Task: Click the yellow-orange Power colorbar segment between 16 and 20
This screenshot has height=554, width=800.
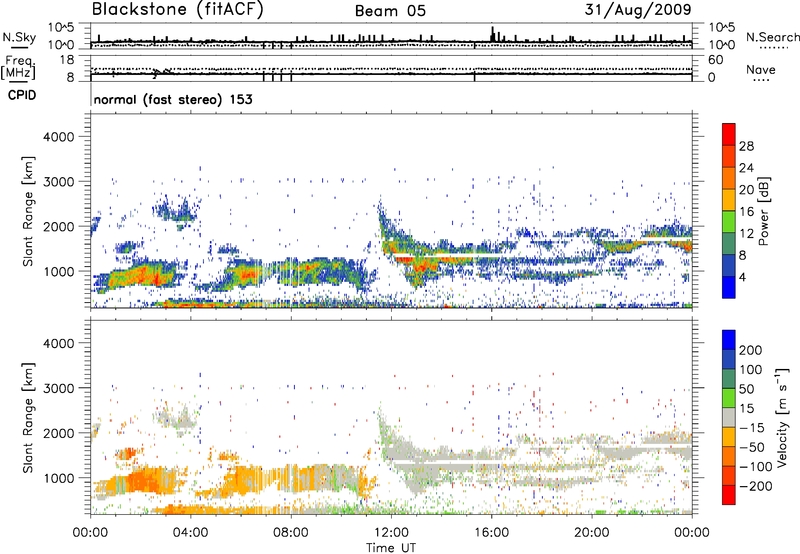Action: 729,200
